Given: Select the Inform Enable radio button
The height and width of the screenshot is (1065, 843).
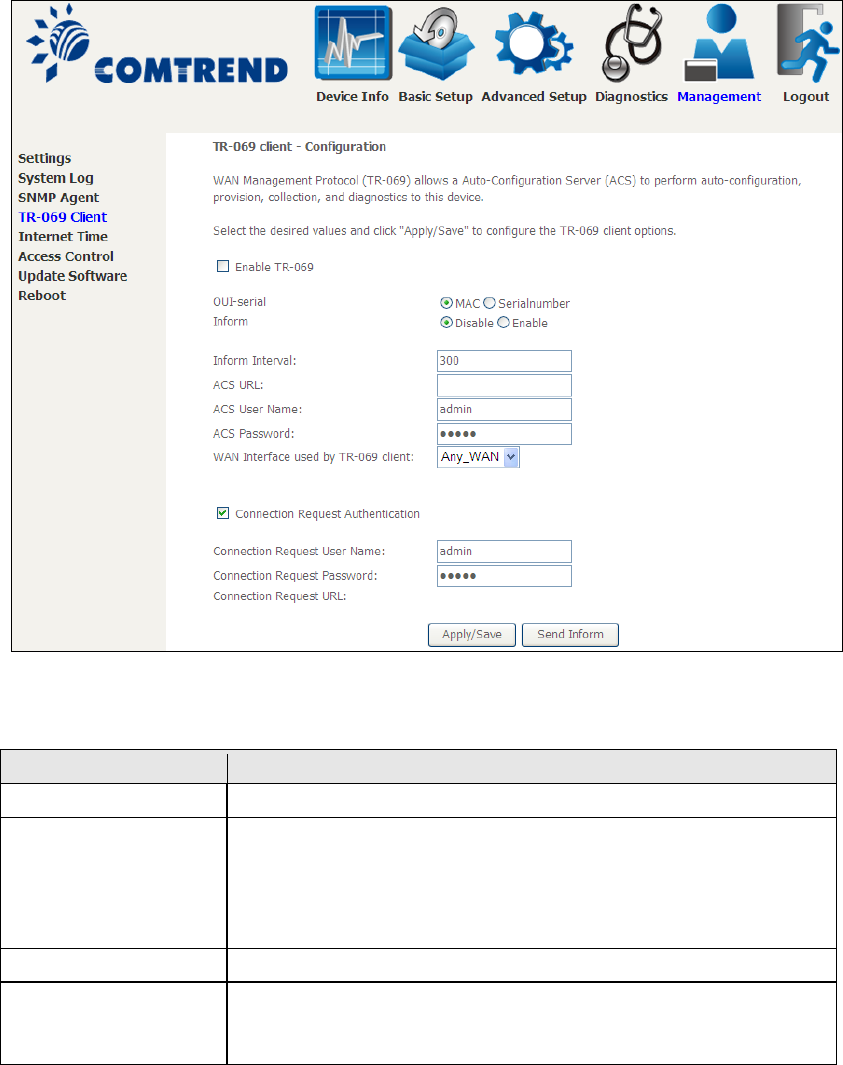Looking at the screenshot, I should pyautogui.click(x=503, y=323).
